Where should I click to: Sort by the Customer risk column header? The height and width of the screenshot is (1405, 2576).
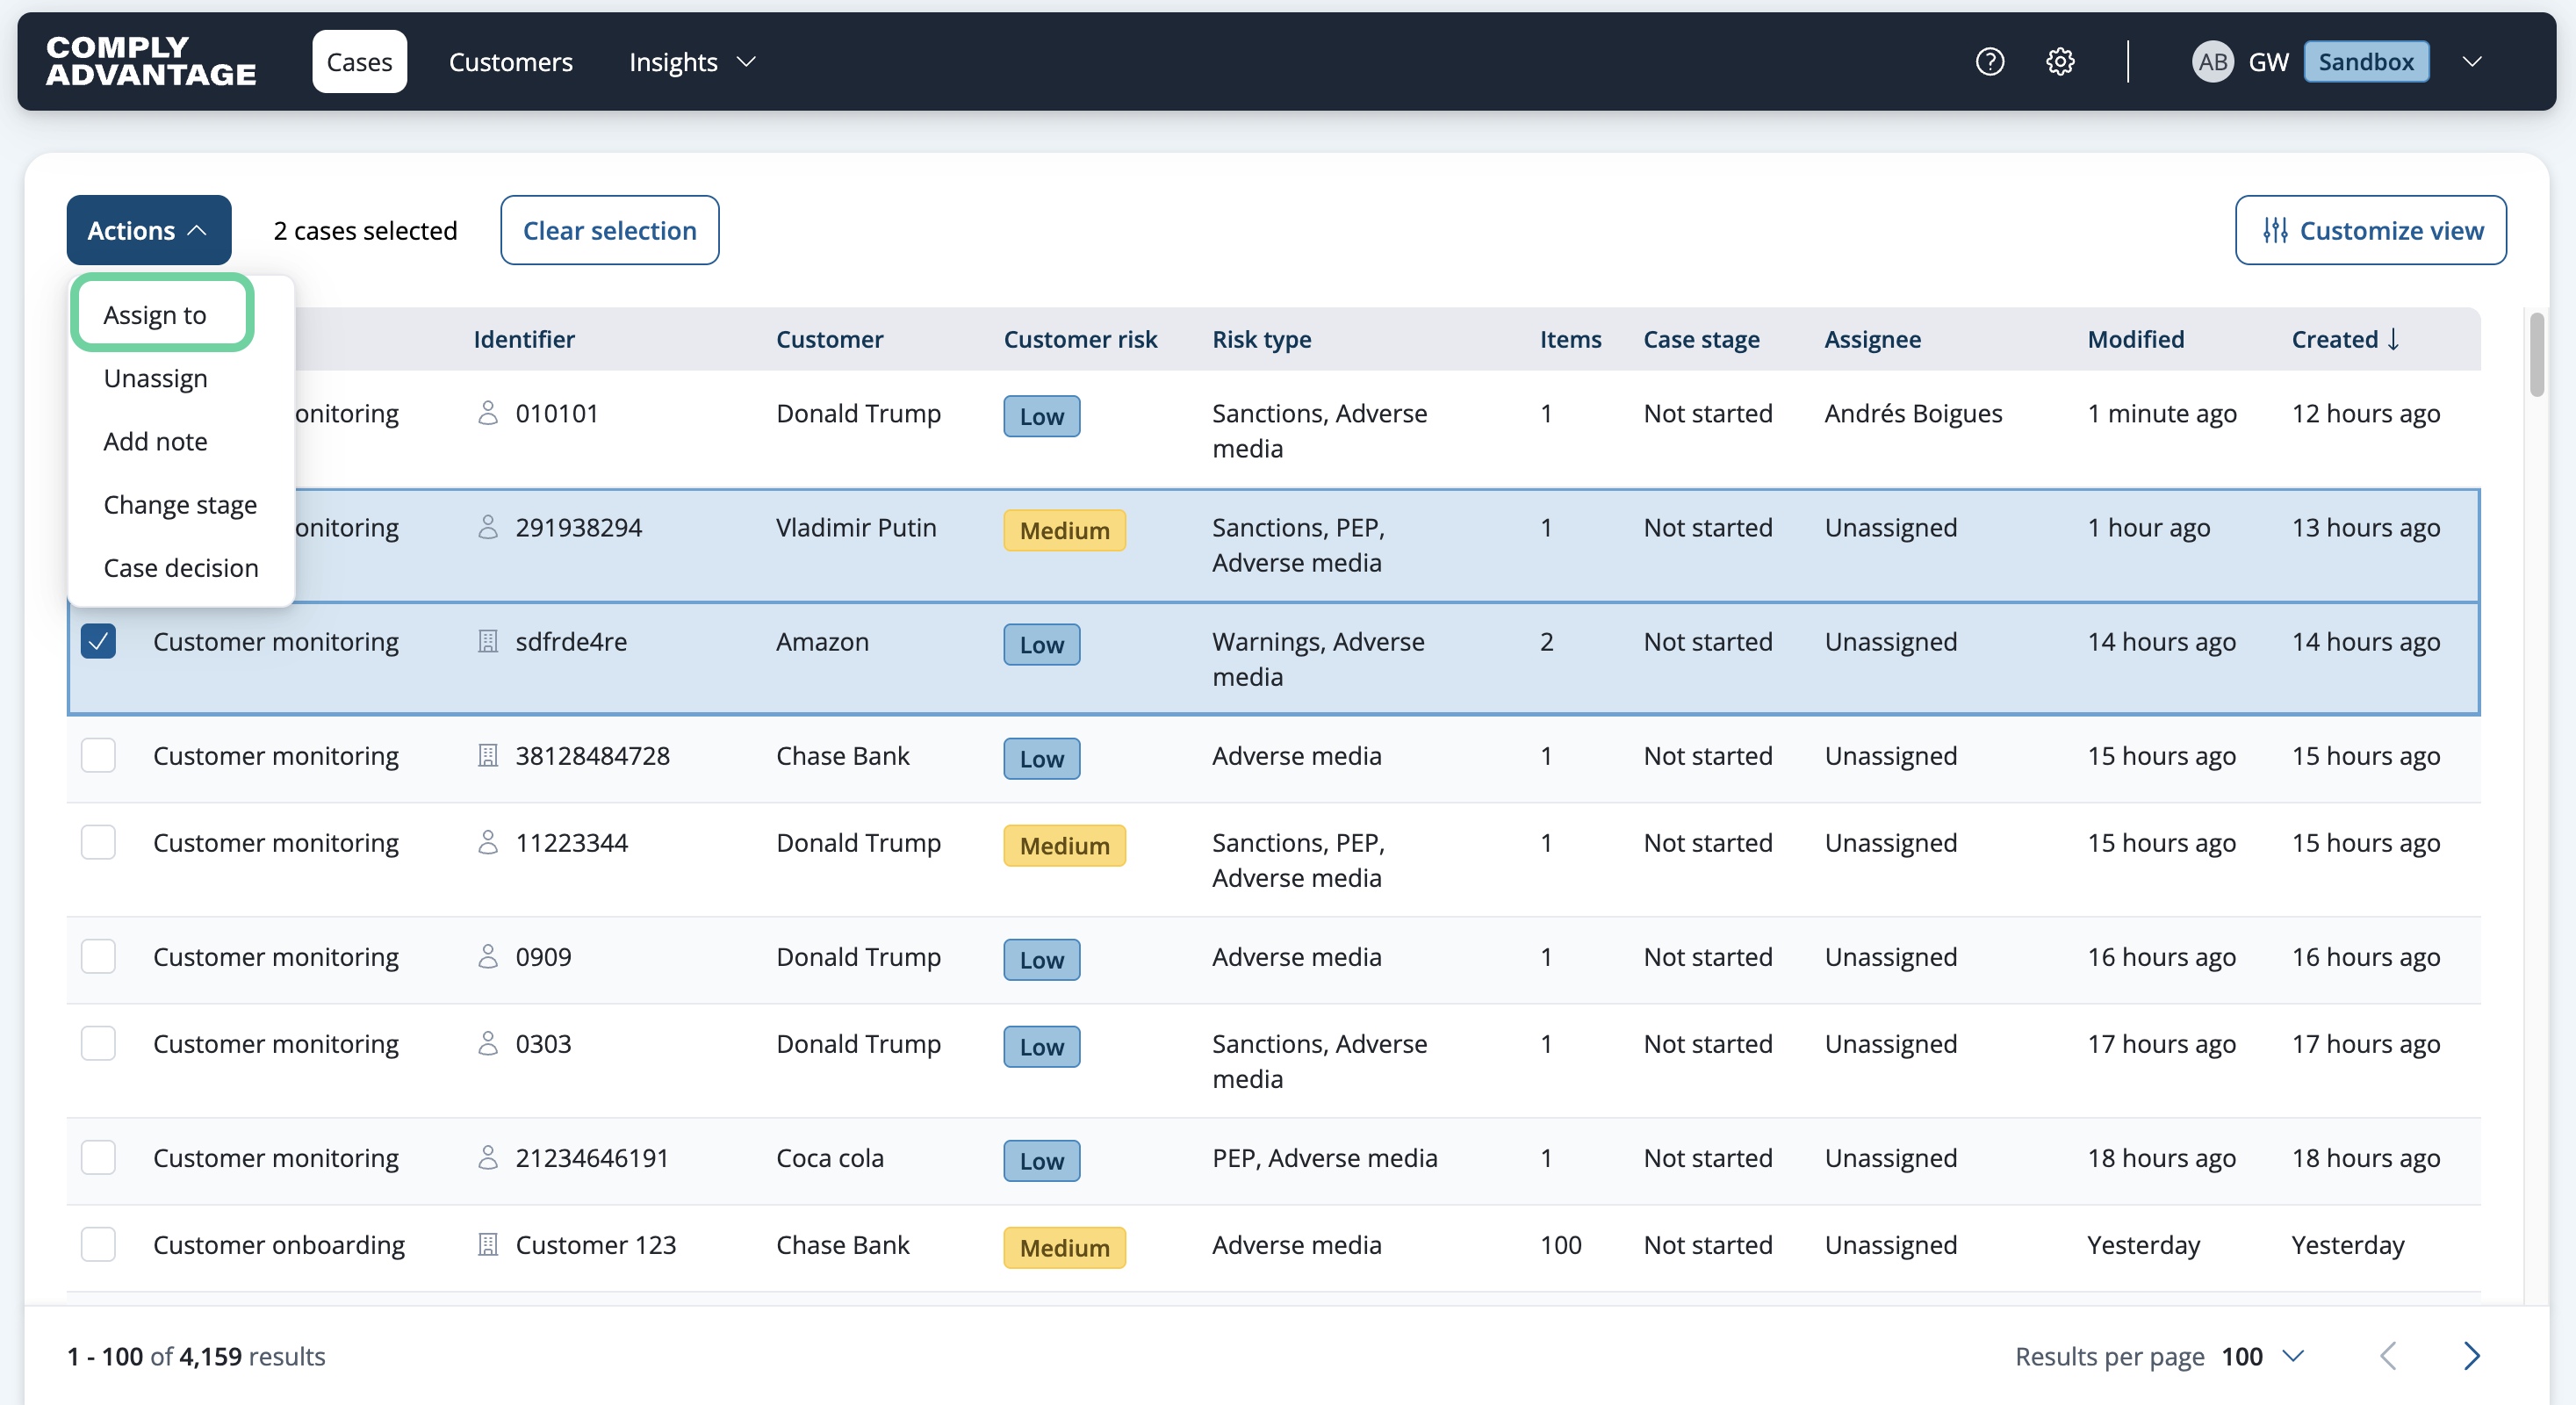click(x=1080, y=339)
